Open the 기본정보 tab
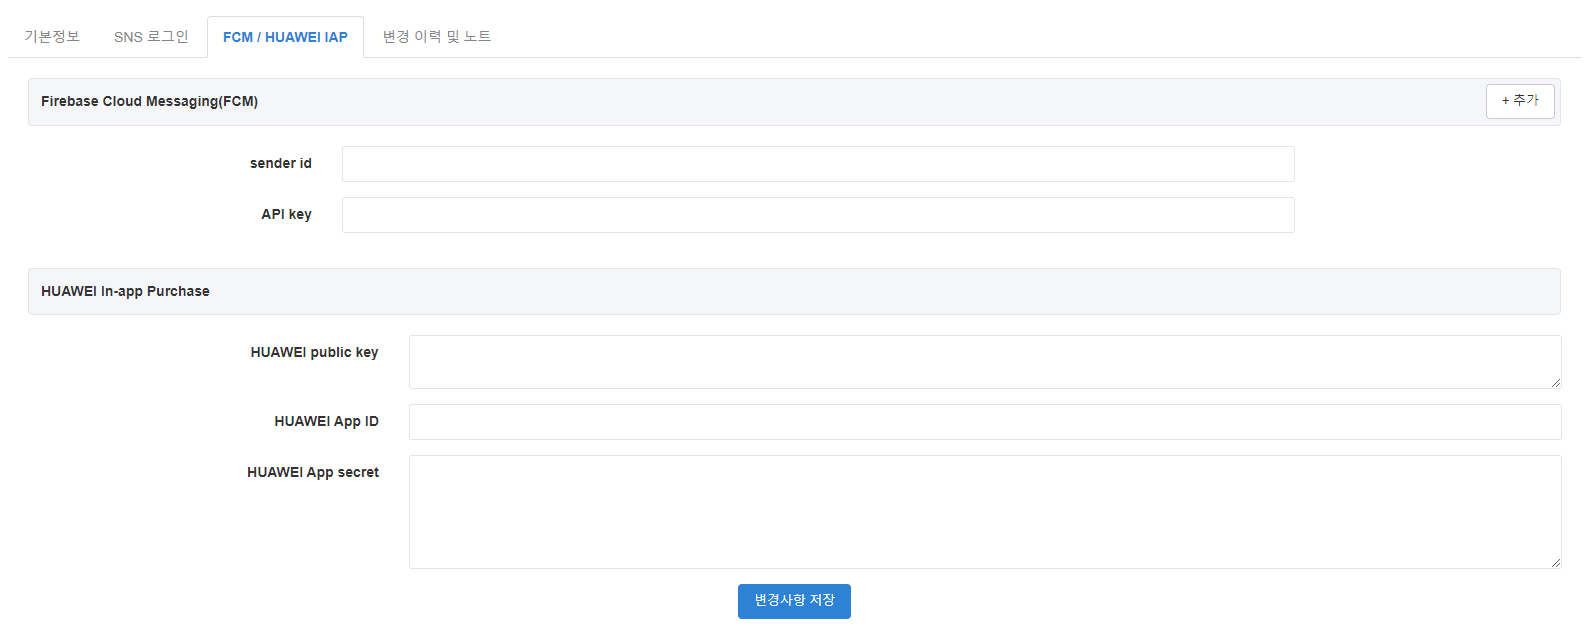The height and width of the screenshot is (634, 1593). click(52, 37)
